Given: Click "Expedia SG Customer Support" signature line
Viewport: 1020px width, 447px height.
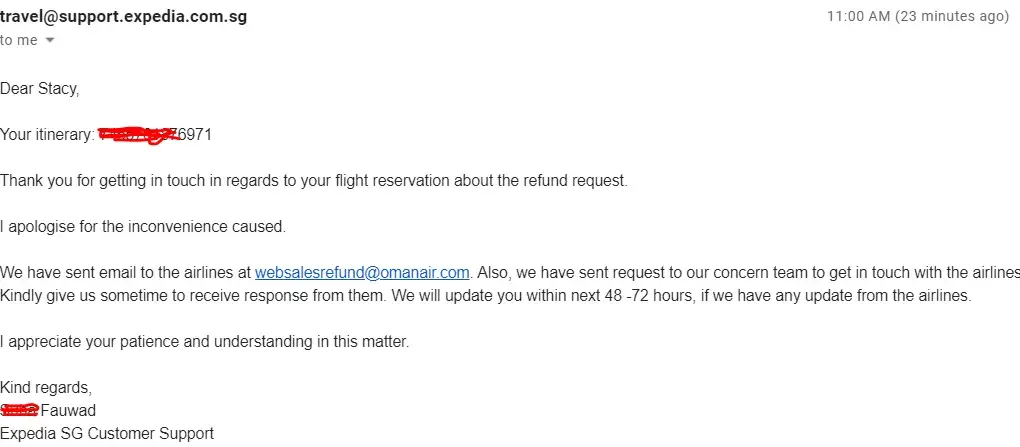Looking at the screenshot, I should [x=107, y=433].
